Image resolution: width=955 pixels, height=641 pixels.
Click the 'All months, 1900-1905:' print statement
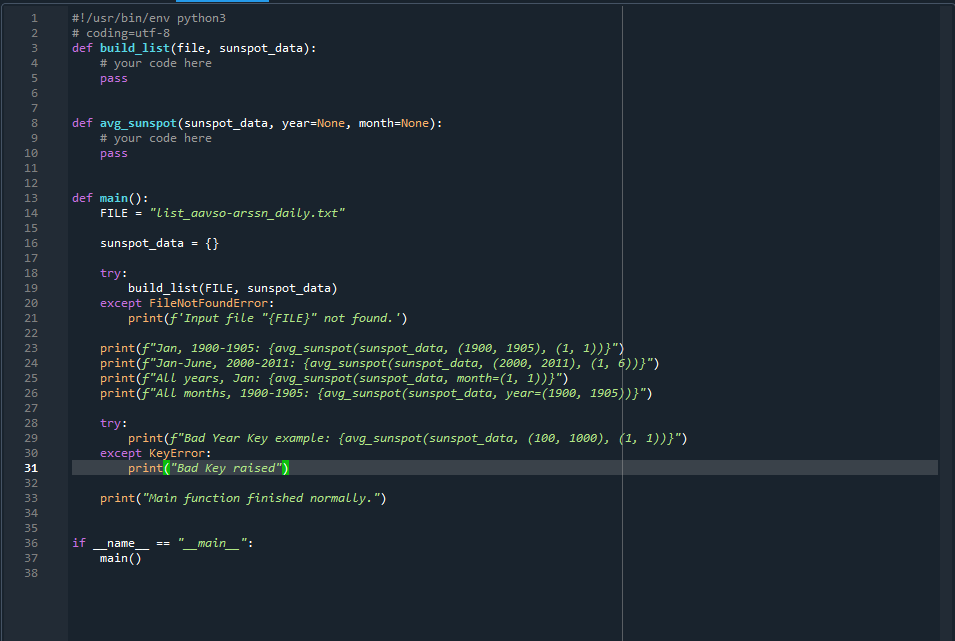click(376, 393)
